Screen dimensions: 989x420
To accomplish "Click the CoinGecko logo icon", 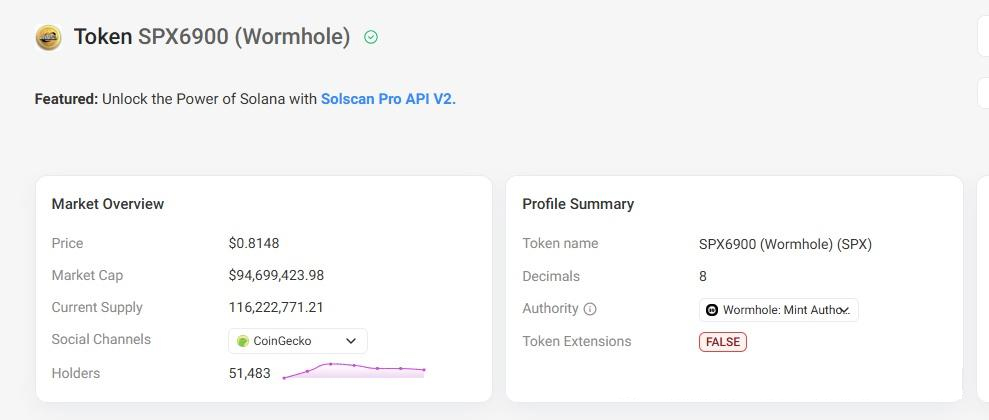I will tap(242, 341).
